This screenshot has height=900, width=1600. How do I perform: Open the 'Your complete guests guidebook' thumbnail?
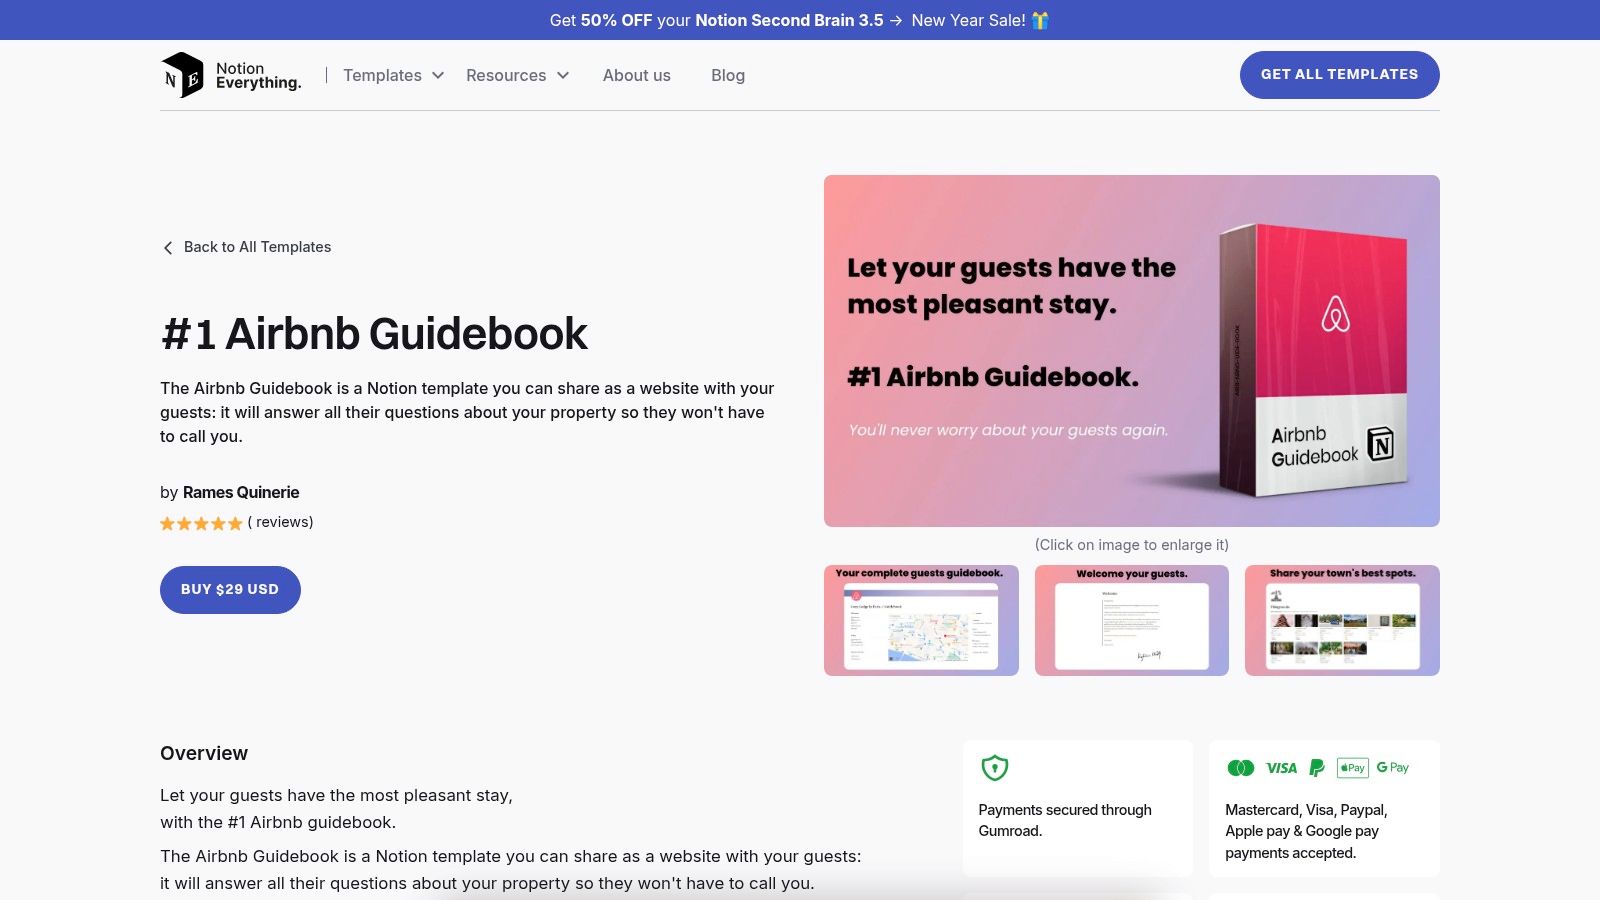(x=921, y=620)
